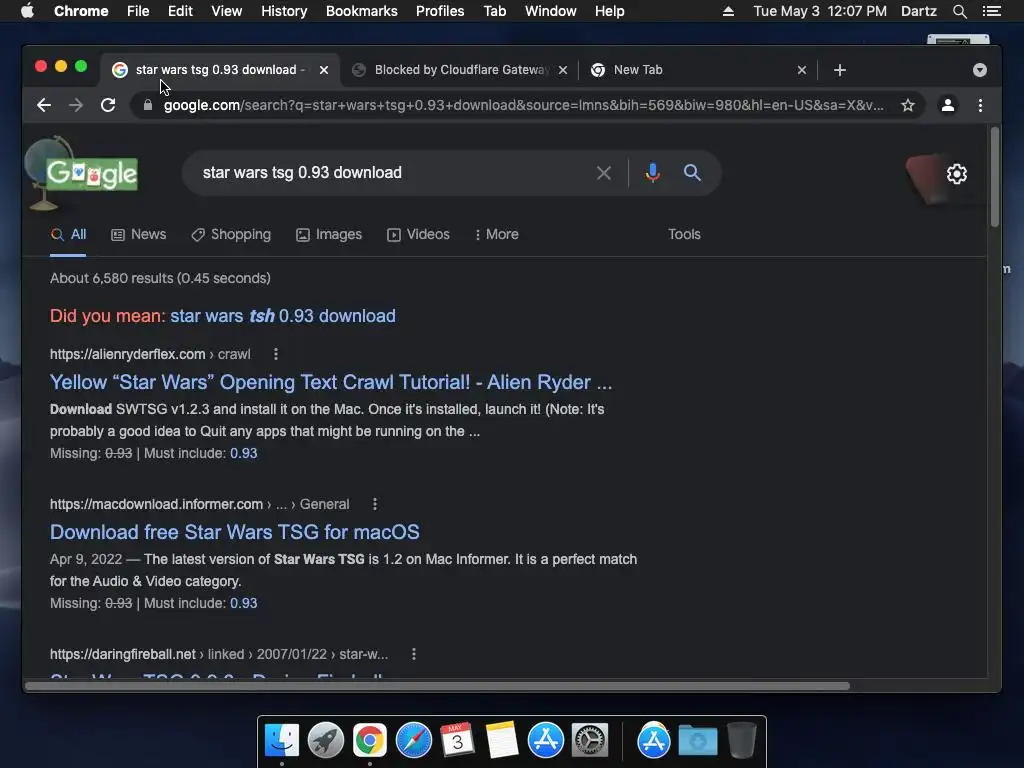The image size is (1024, 768).
Task: Open options for the daringfireball.net result
Action: (413, 654)
